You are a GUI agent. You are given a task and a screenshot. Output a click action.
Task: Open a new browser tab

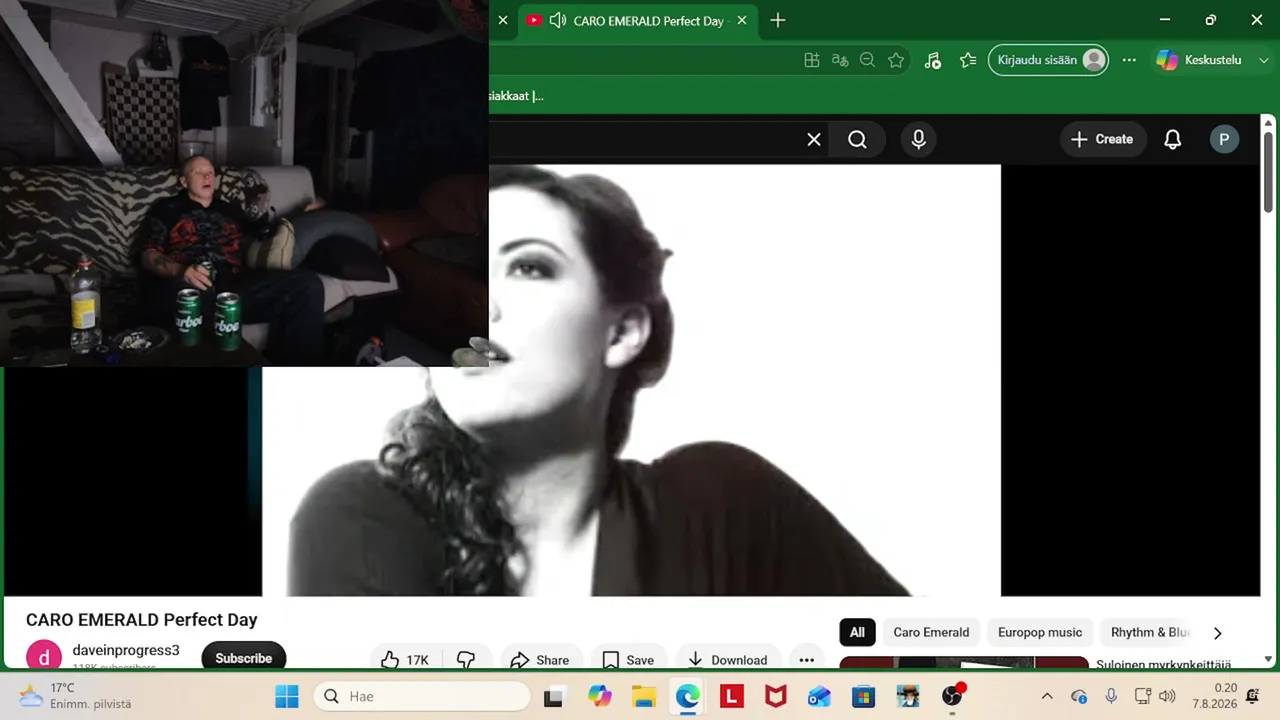tap(778, 20)
